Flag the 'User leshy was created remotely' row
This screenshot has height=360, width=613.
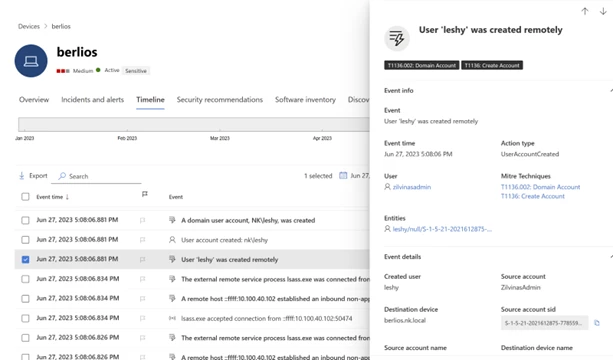142,259
